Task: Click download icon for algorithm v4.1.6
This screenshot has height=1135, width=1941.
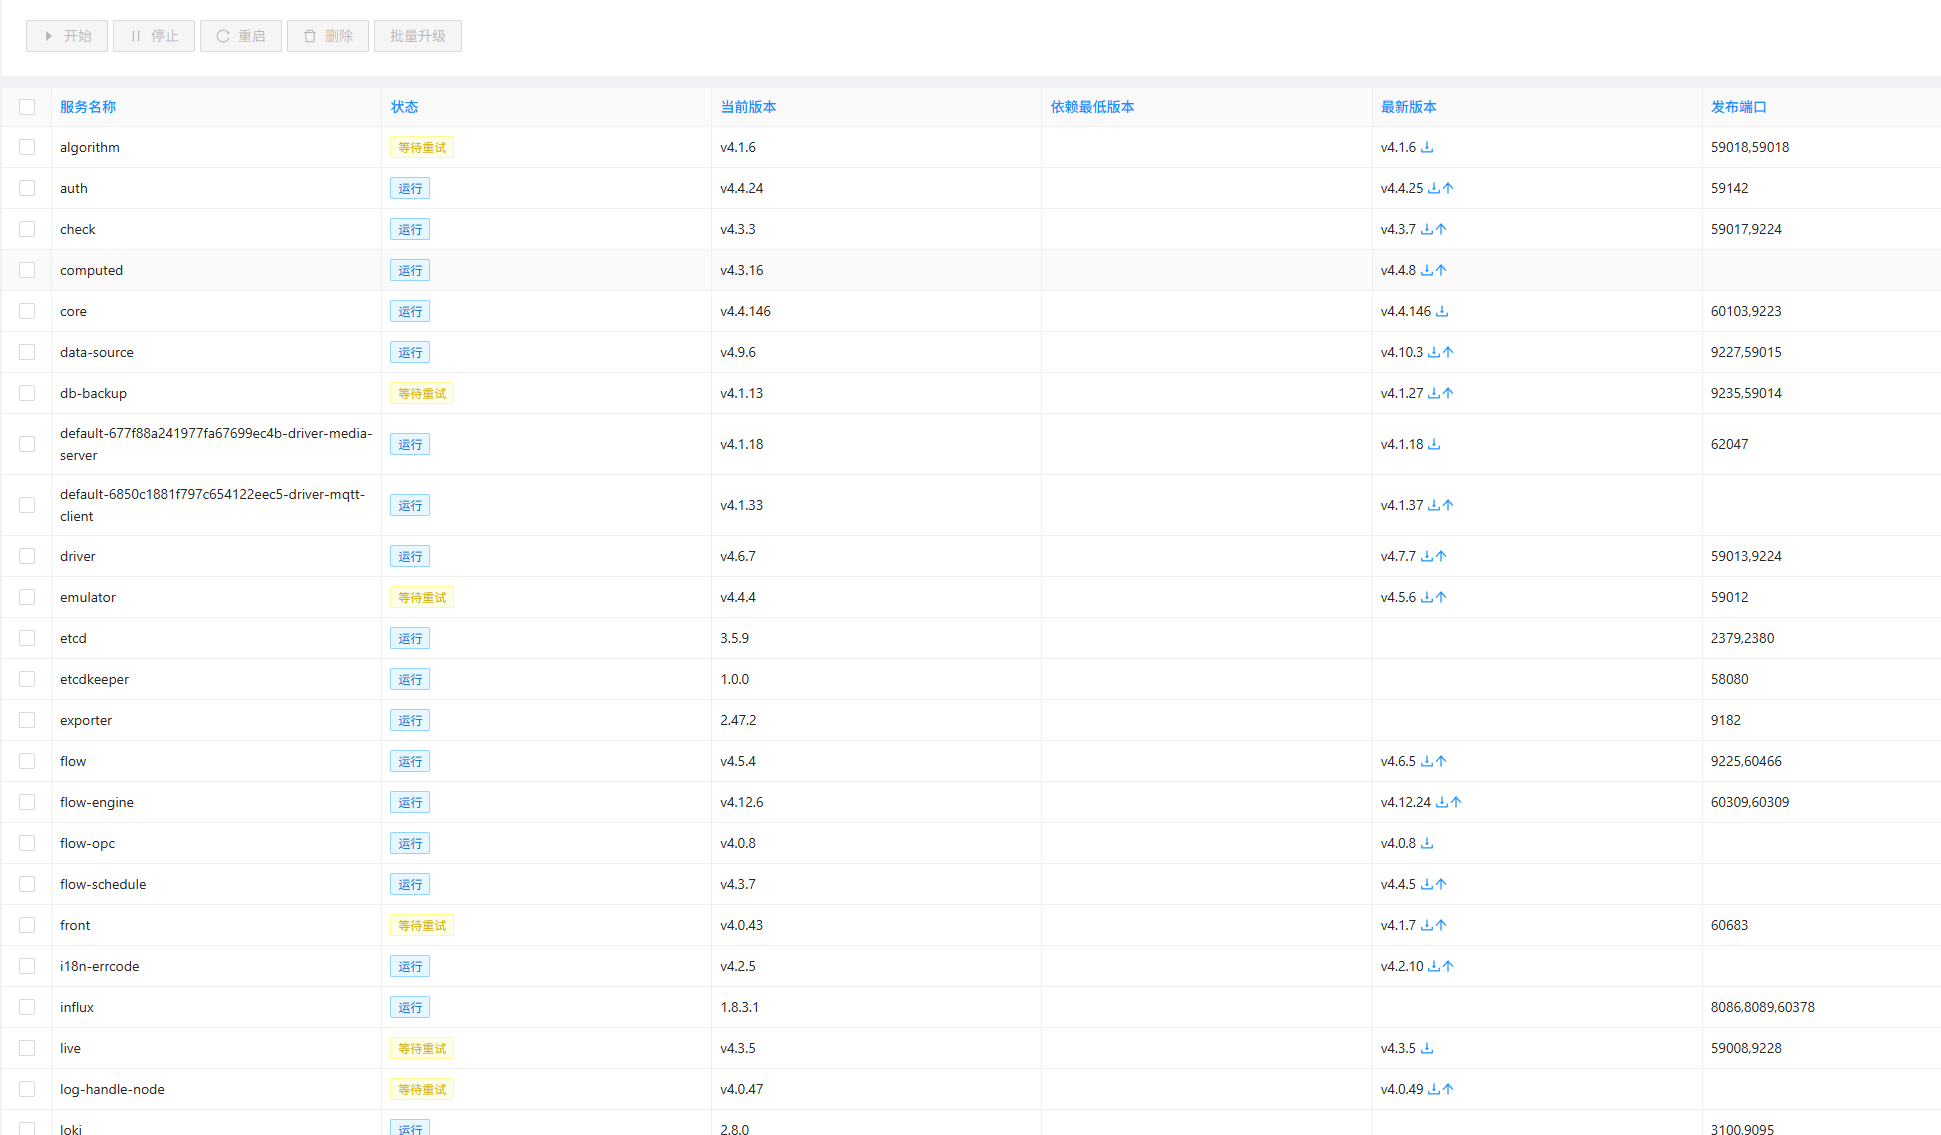Action: pyautogui.click(x=1427, y=147)
